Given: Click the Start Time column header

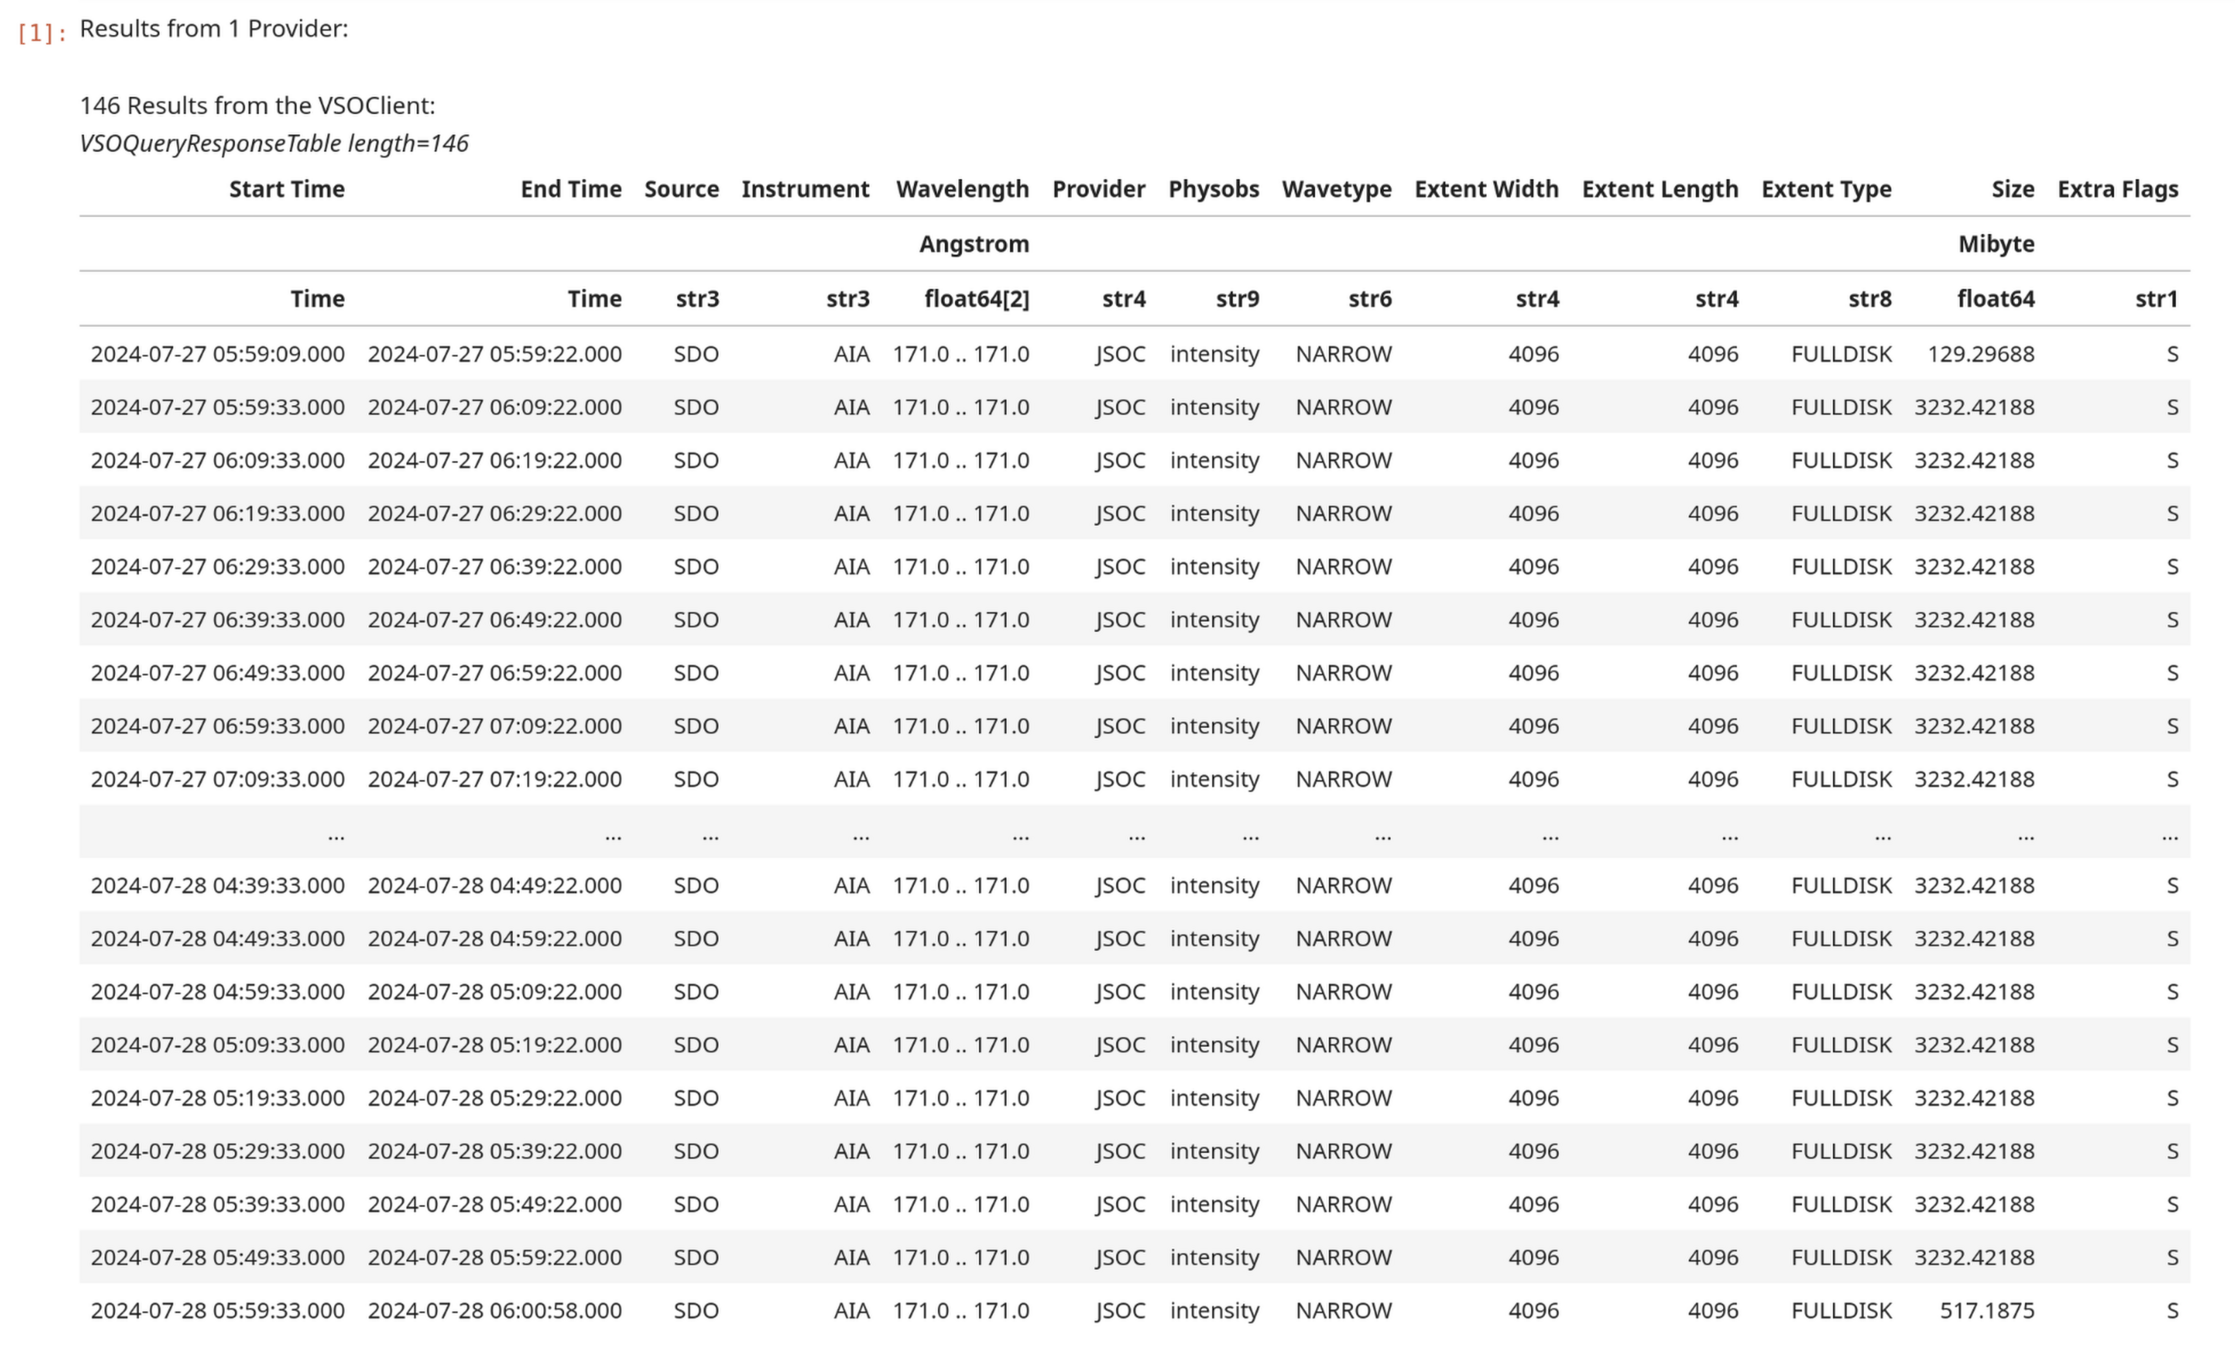Looking at the screenshot, I should [x=286, y=189].
